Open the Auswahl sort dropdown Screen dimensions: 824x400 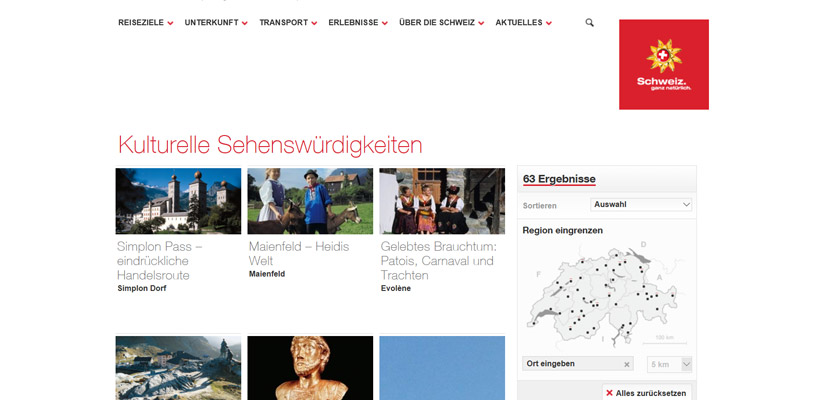(641, 204)
